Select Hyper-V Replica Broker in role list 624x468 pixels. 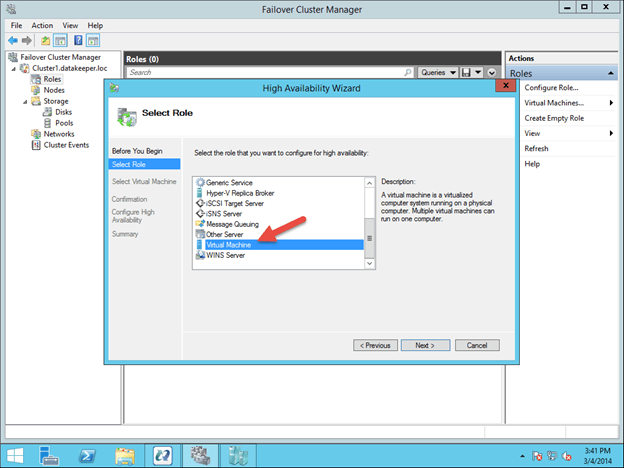point(239,192)
